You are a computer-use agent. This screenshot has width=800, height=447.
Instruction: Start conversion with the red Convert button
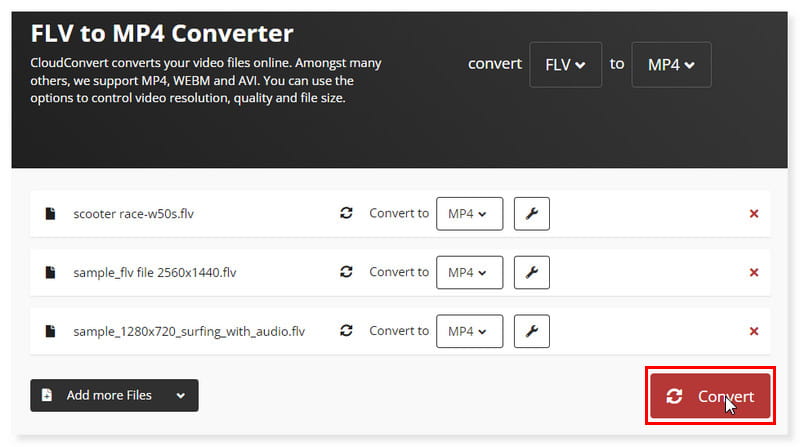(x=710, y=396)
